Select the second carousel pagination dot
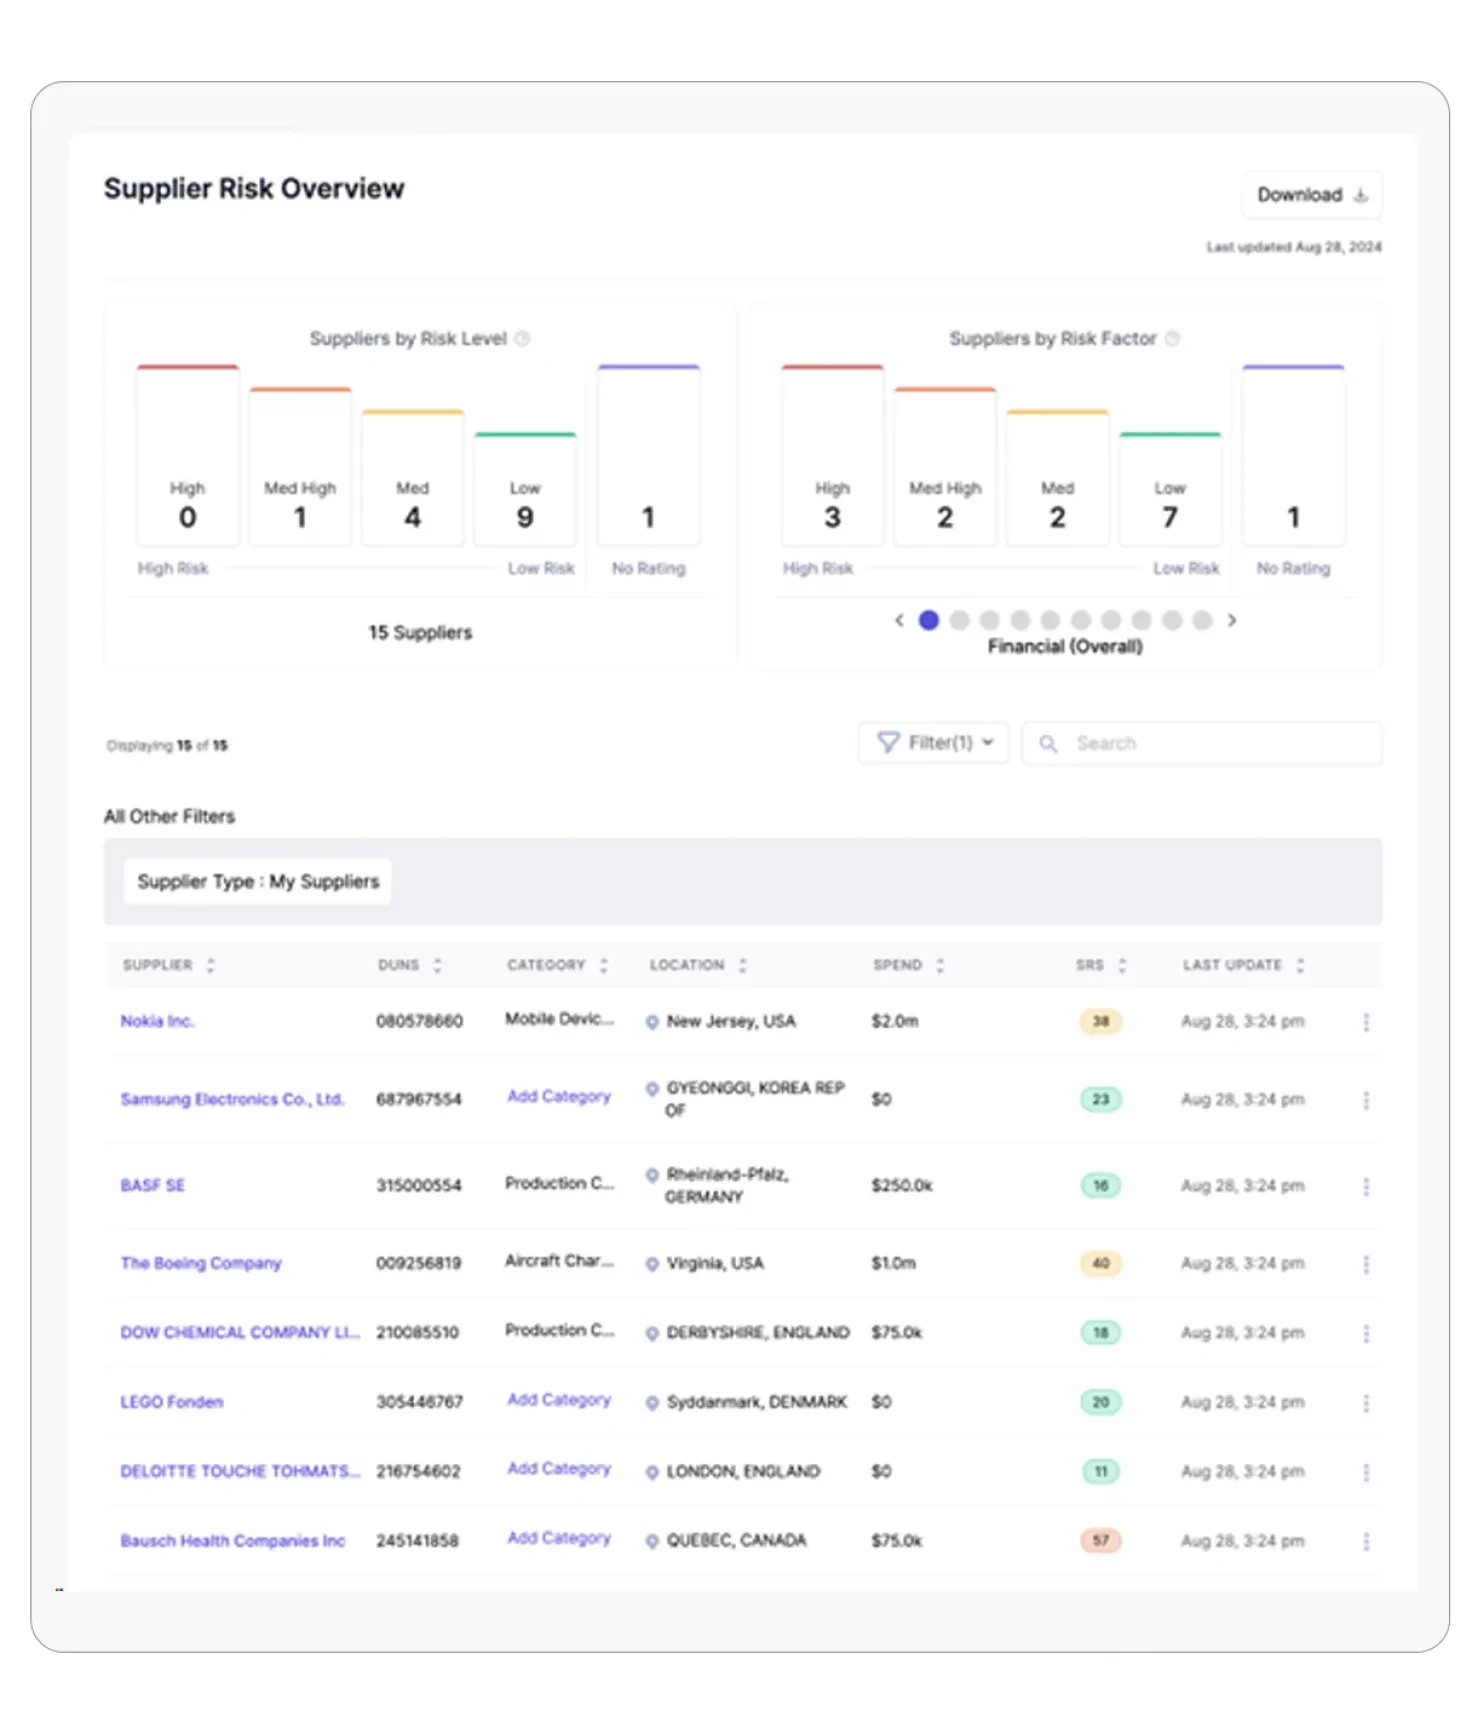Screen dimensions: 1472x1717 pos(959,620)
